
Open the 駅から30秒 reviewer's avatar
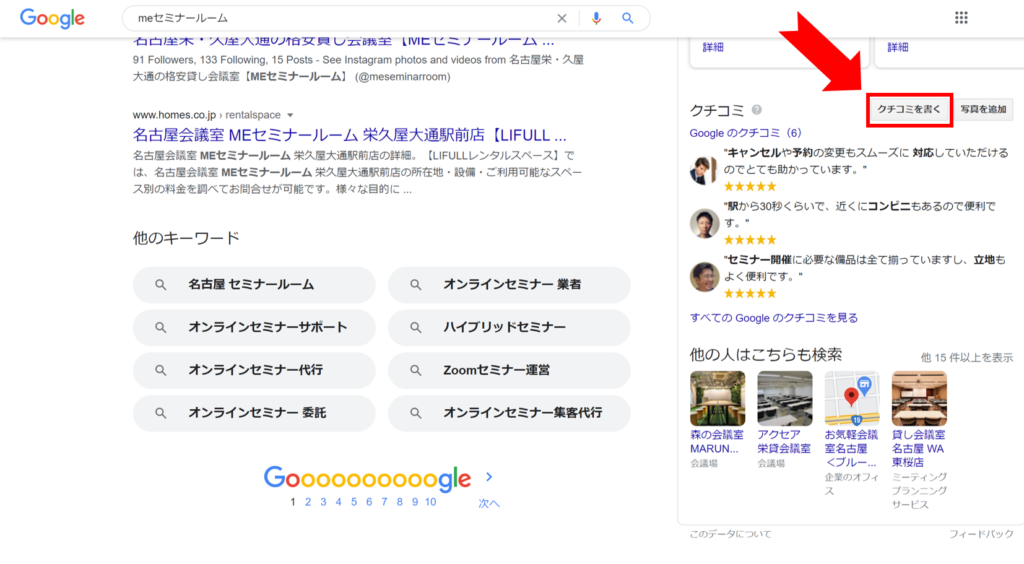click(704, 224)
